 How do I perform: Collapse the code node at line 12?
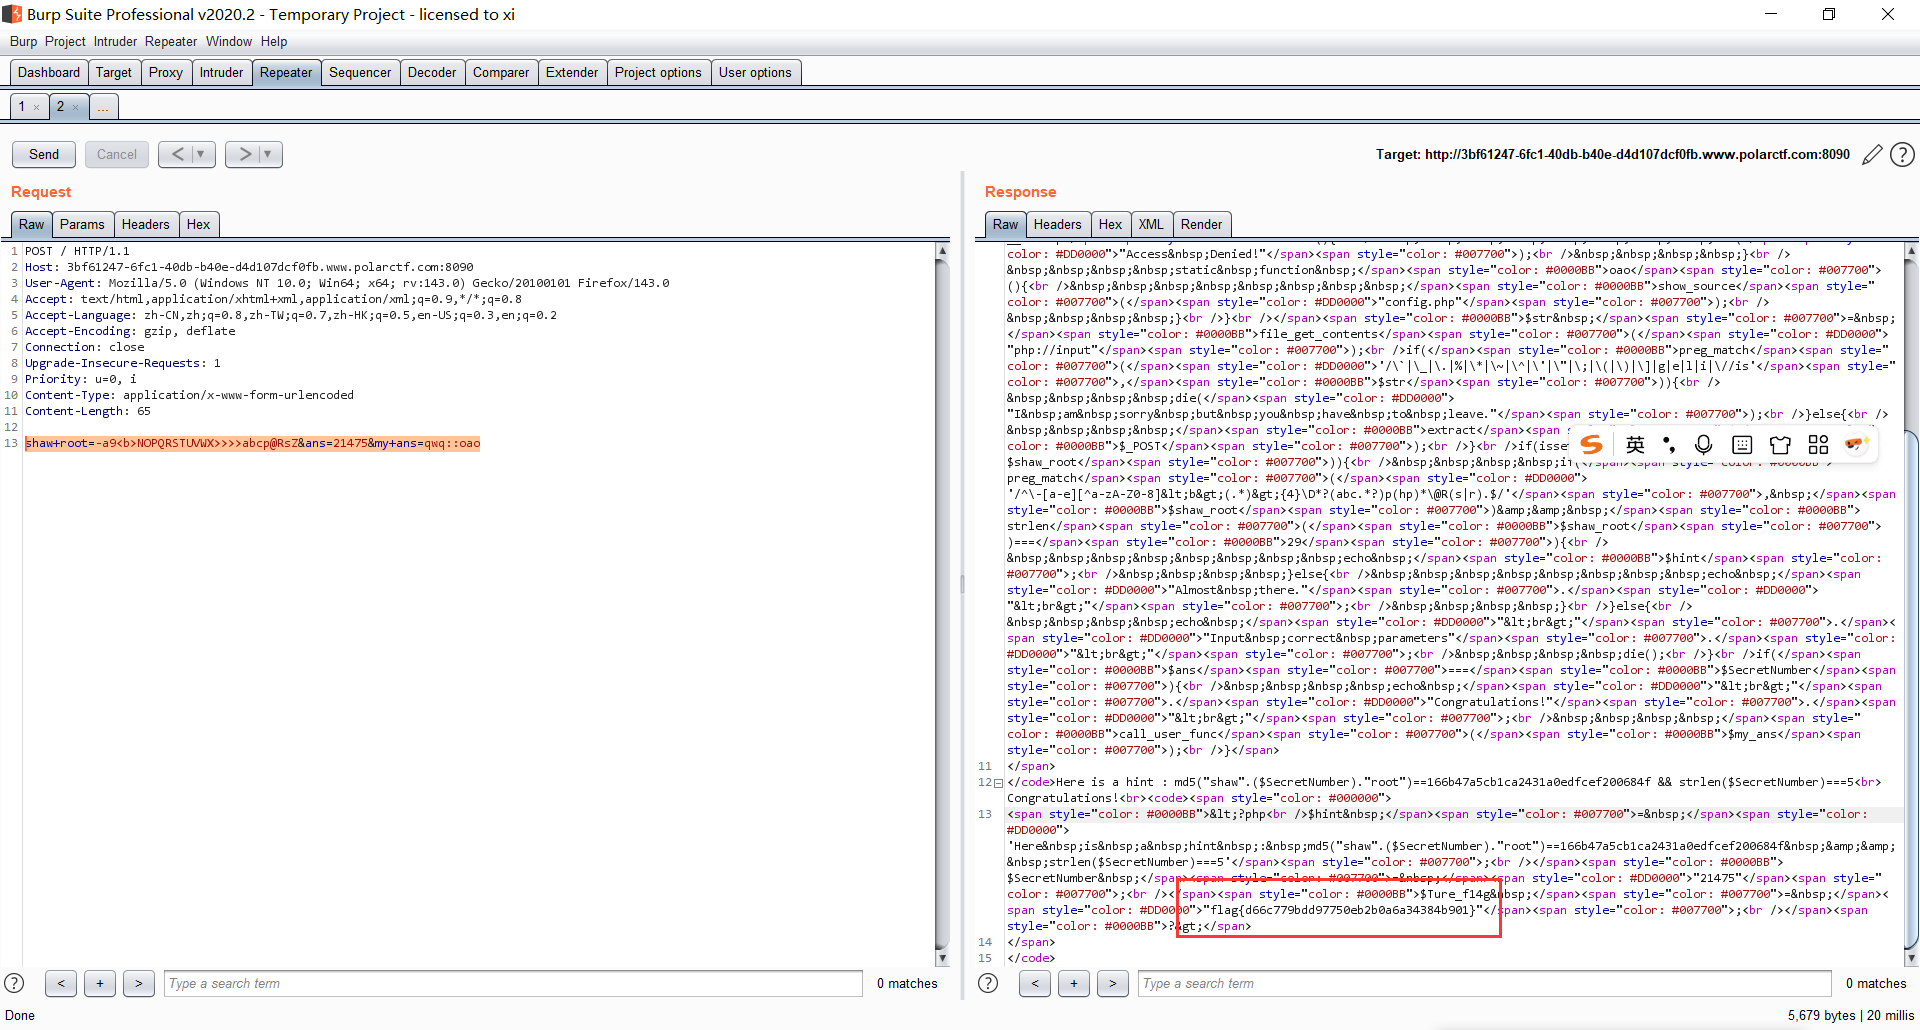[998, 783]
